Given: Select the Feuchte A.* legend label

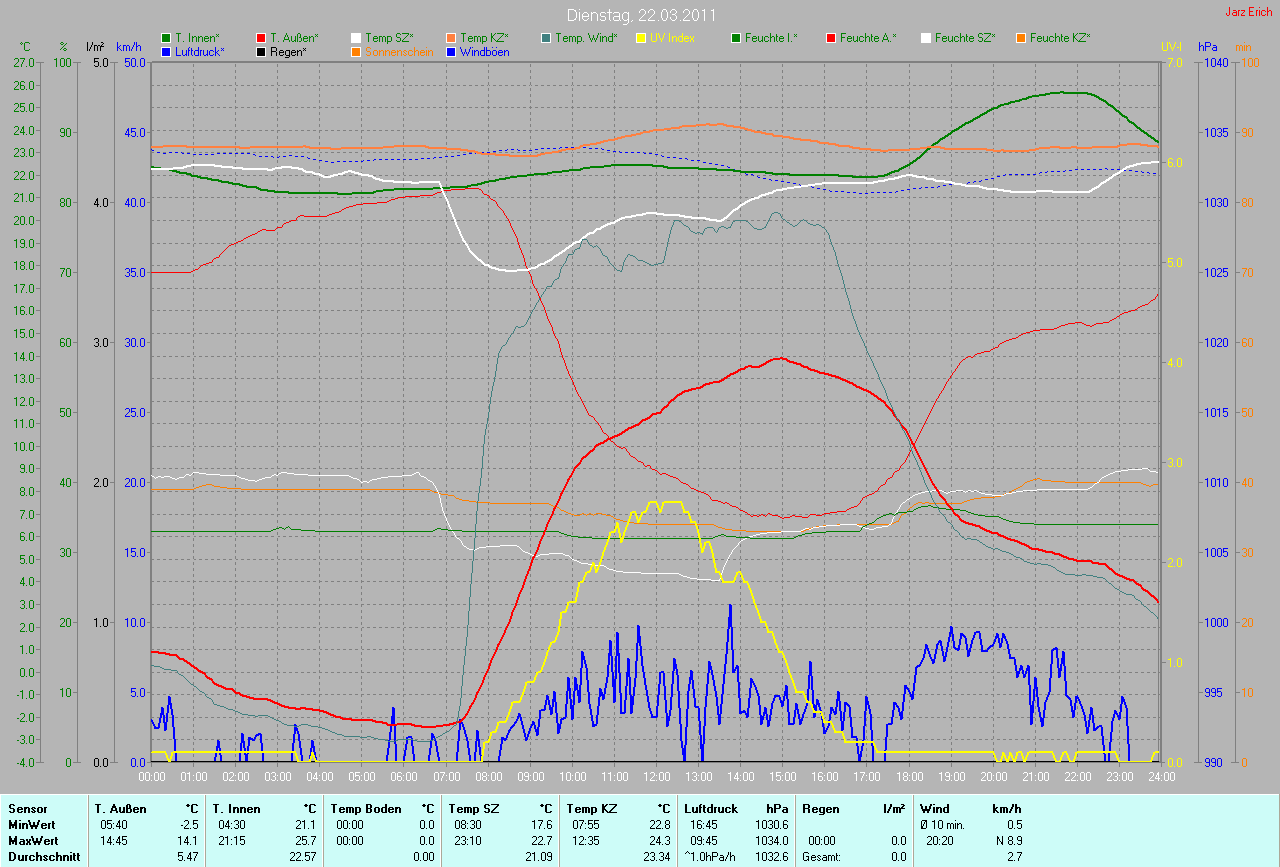Looking at the screenshot, I should coord(868,38).
